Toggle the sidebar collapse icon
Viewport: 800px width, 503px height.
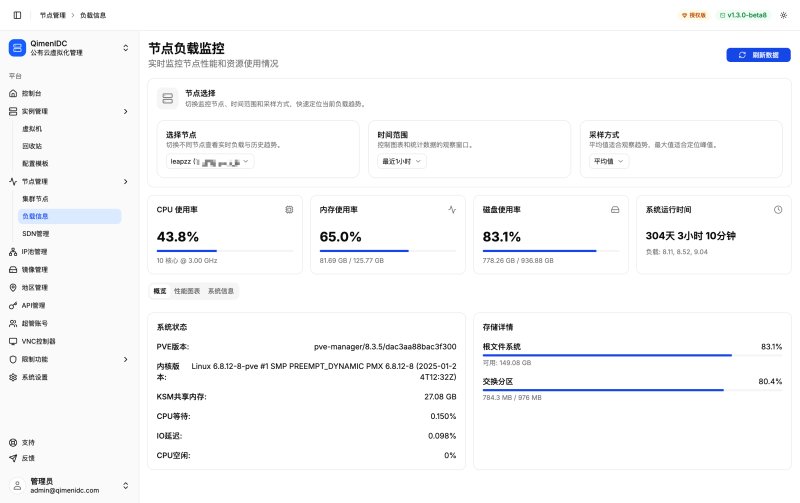(17, 15)
